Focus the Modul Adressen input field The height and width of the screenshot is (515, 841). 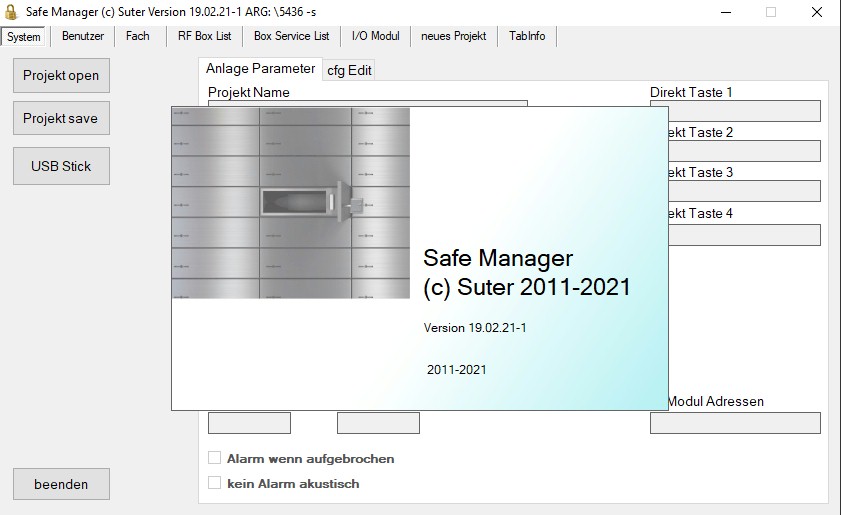(x=735, y=423)
